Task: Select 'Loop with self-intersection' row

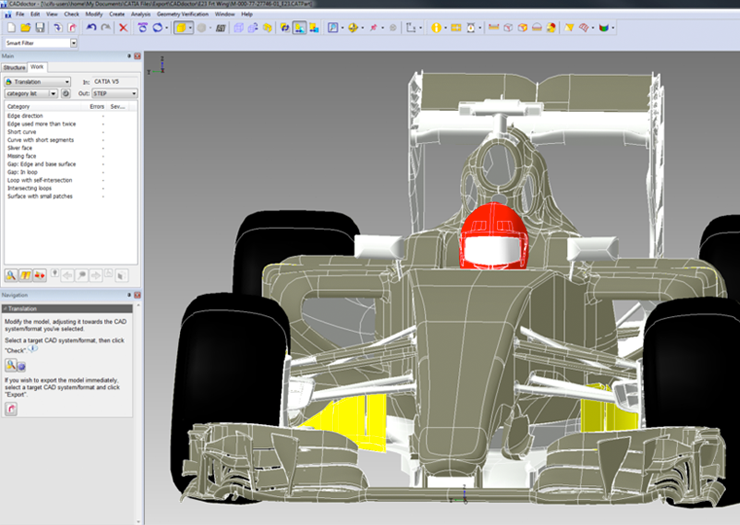Action: point(70,180)
